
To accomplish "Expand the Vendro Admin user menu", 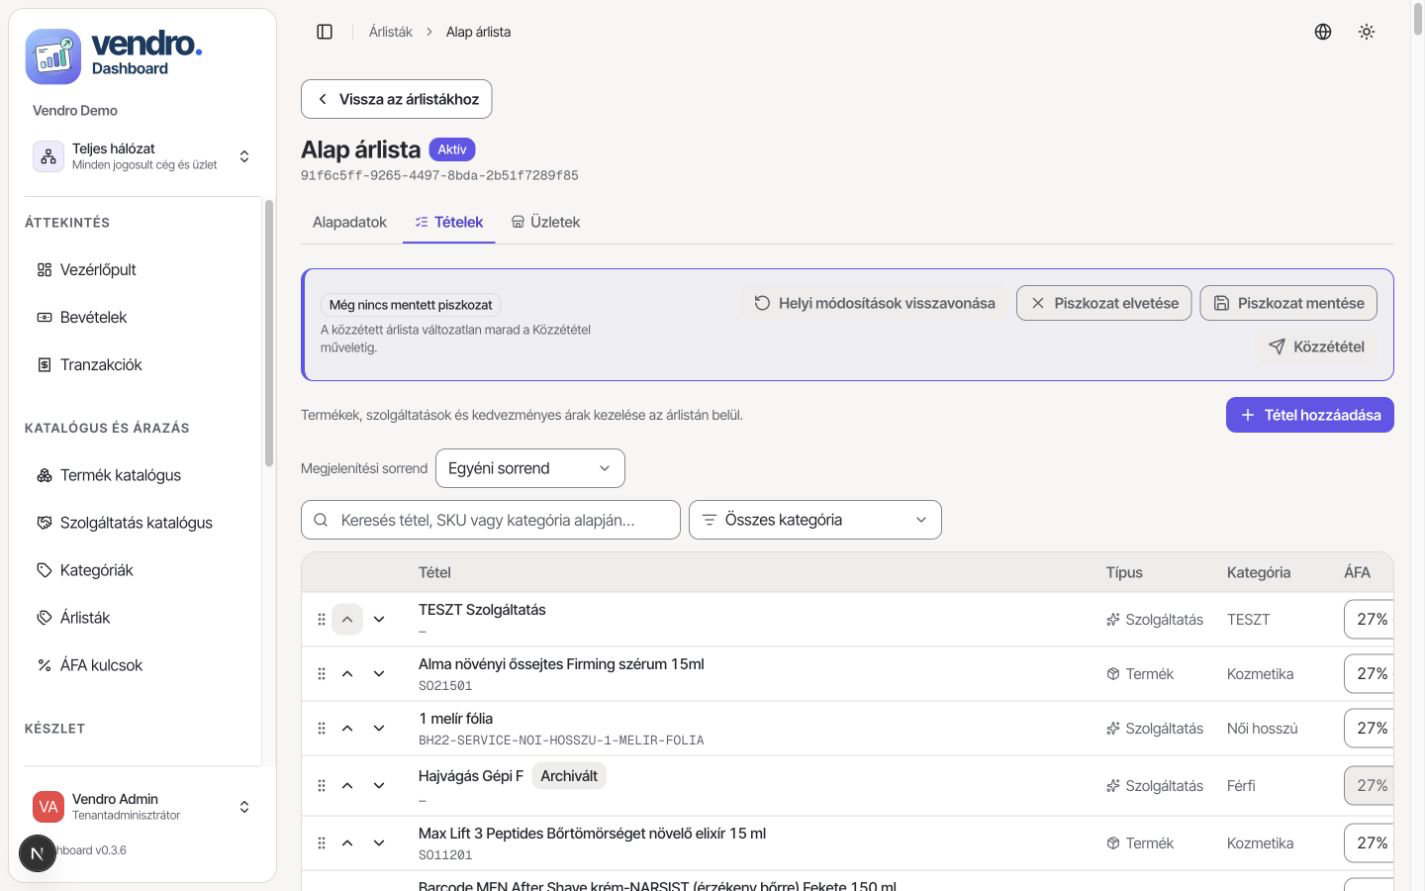I will (x=144, y=806).
